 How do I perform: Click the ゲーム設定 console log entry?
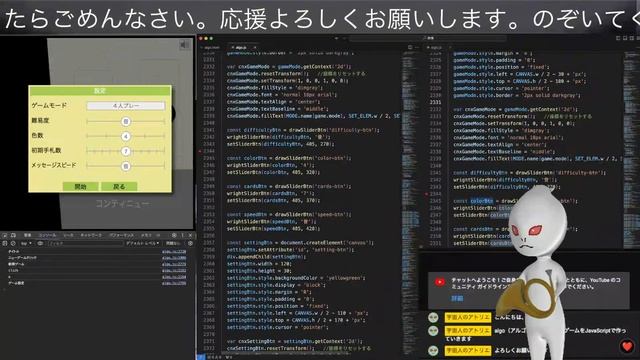[x=16, y=283]
